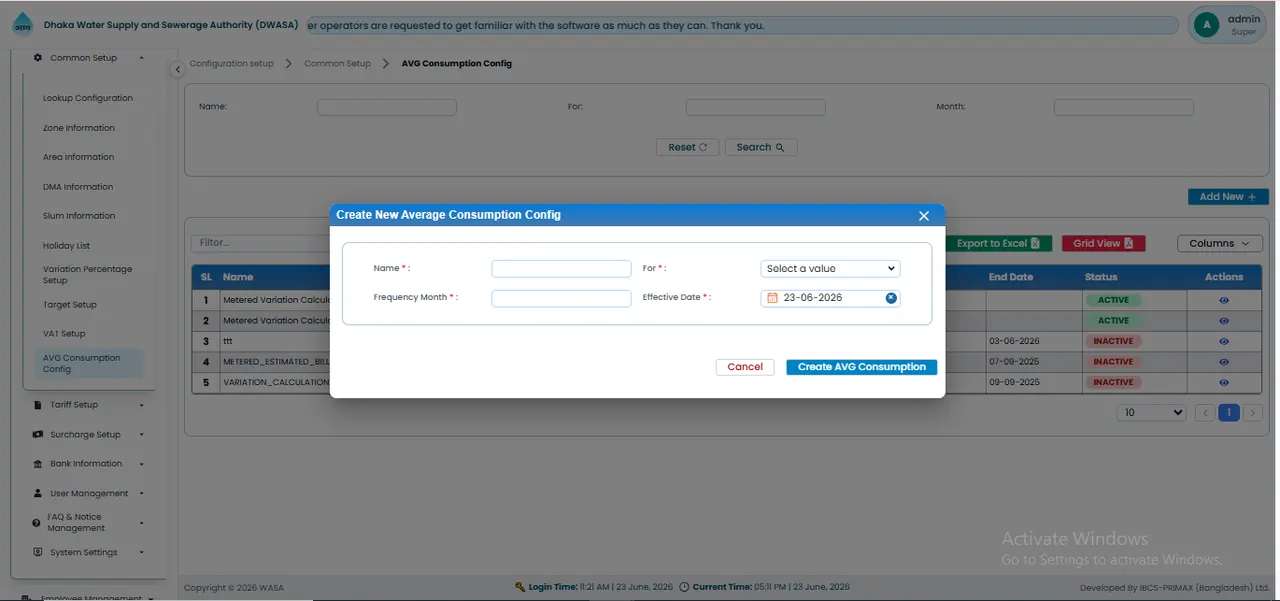Click the Name search filter field

click(387, 107)
